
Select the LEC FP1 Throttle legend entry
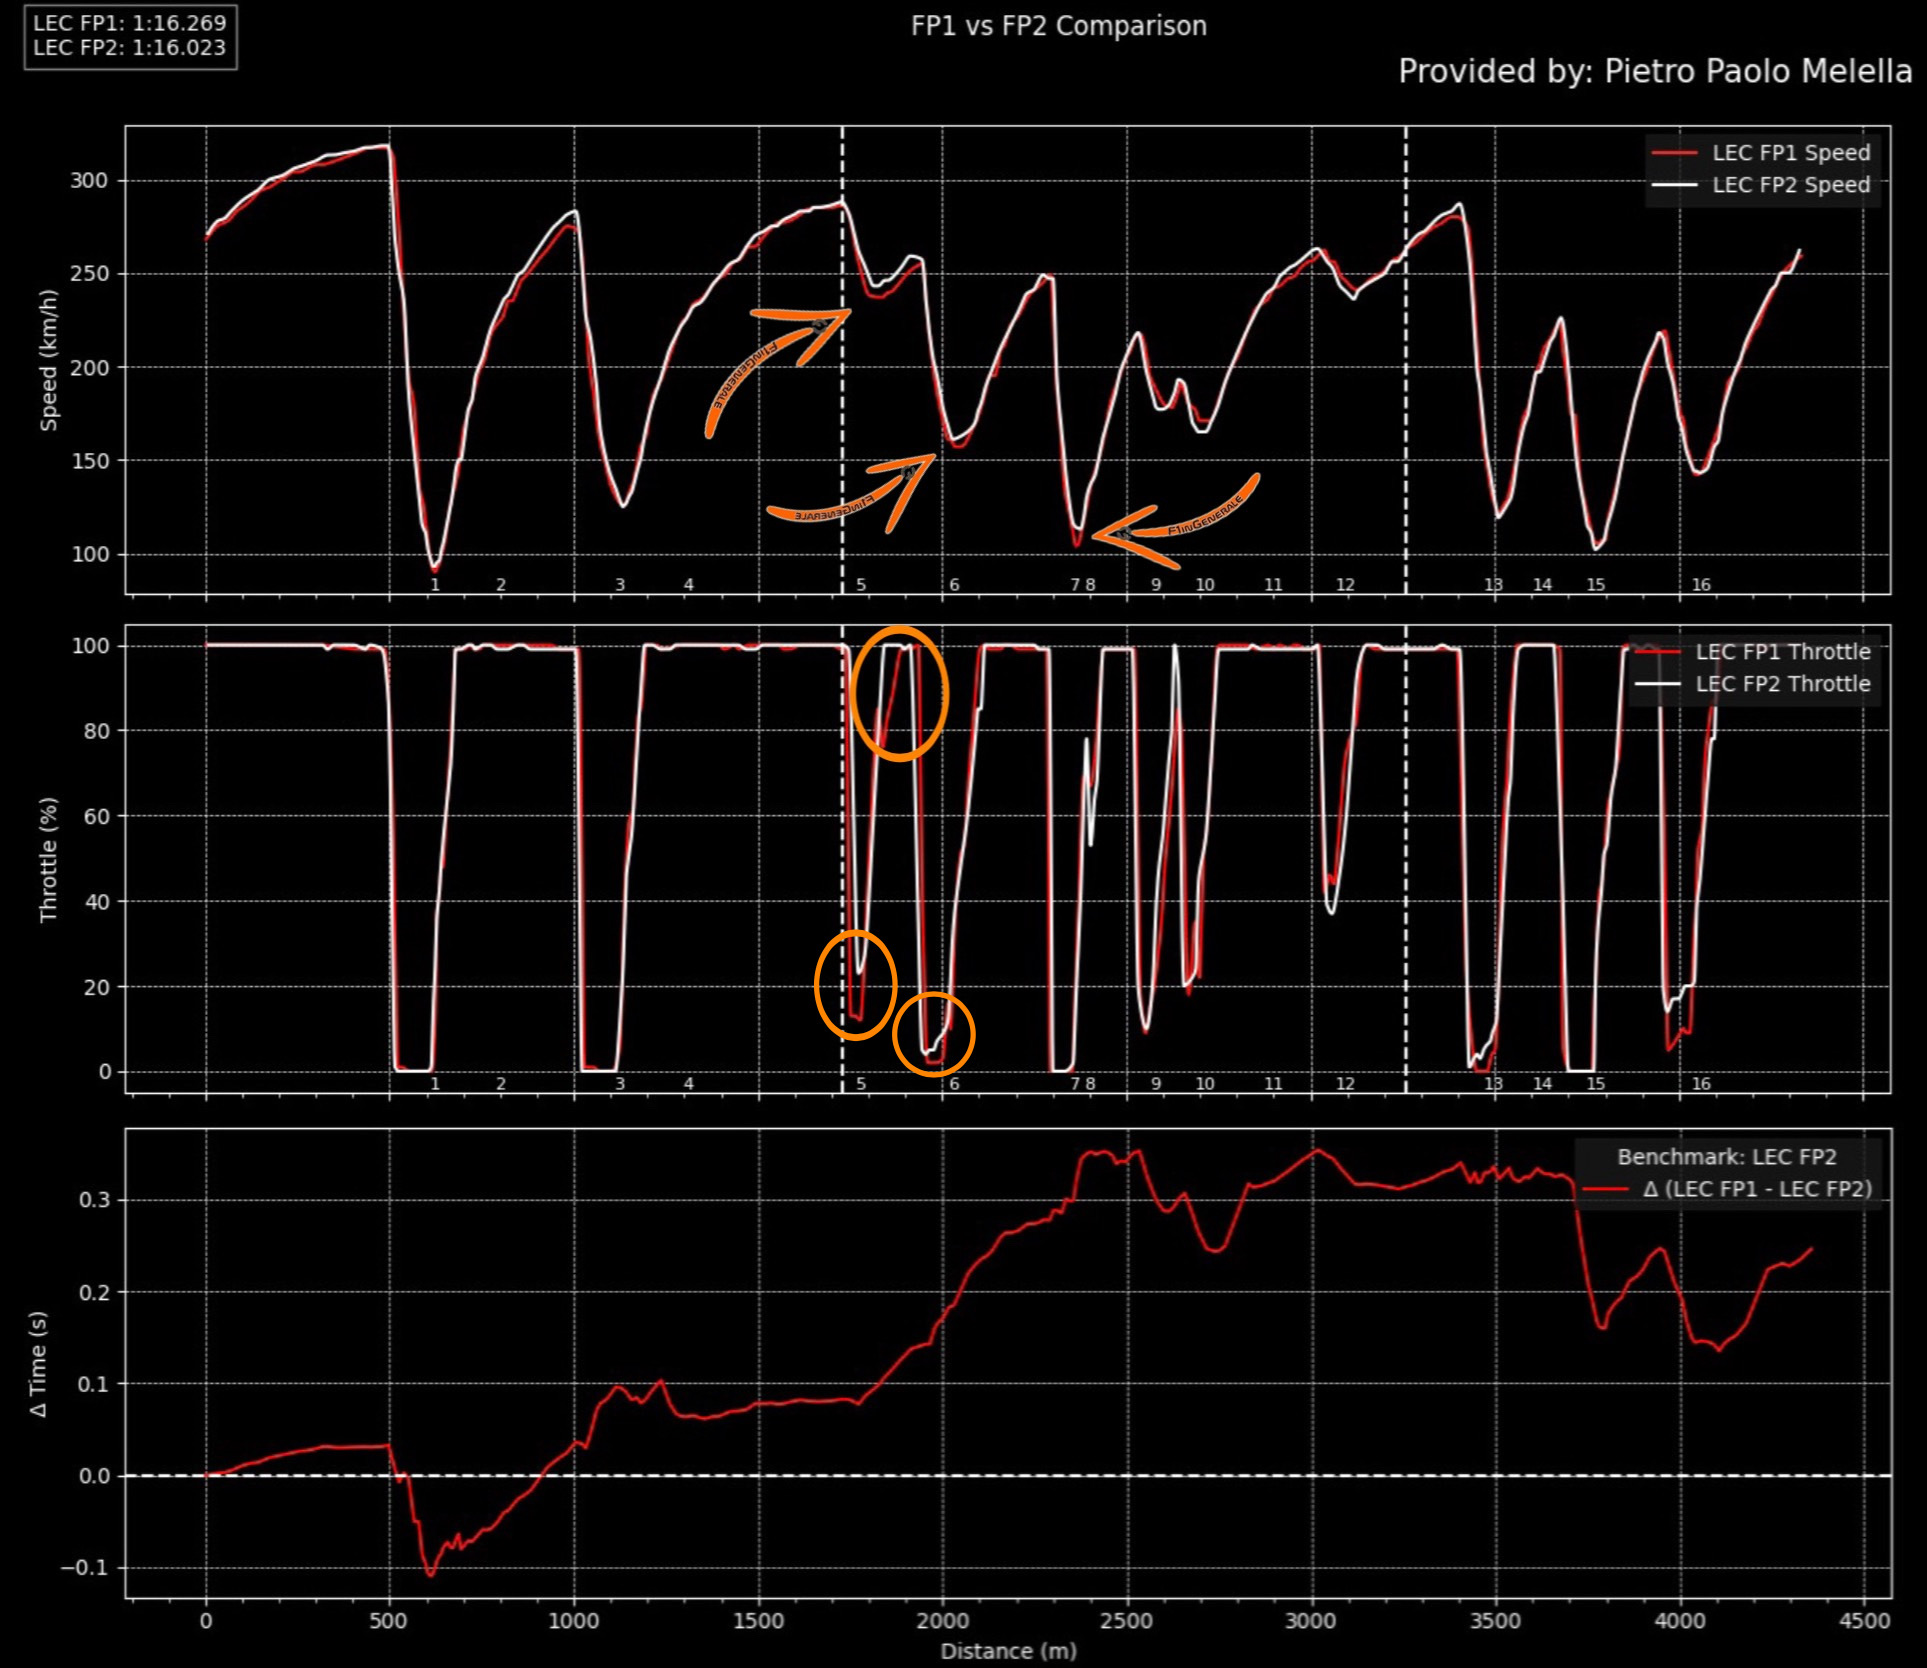[1782, 652]
